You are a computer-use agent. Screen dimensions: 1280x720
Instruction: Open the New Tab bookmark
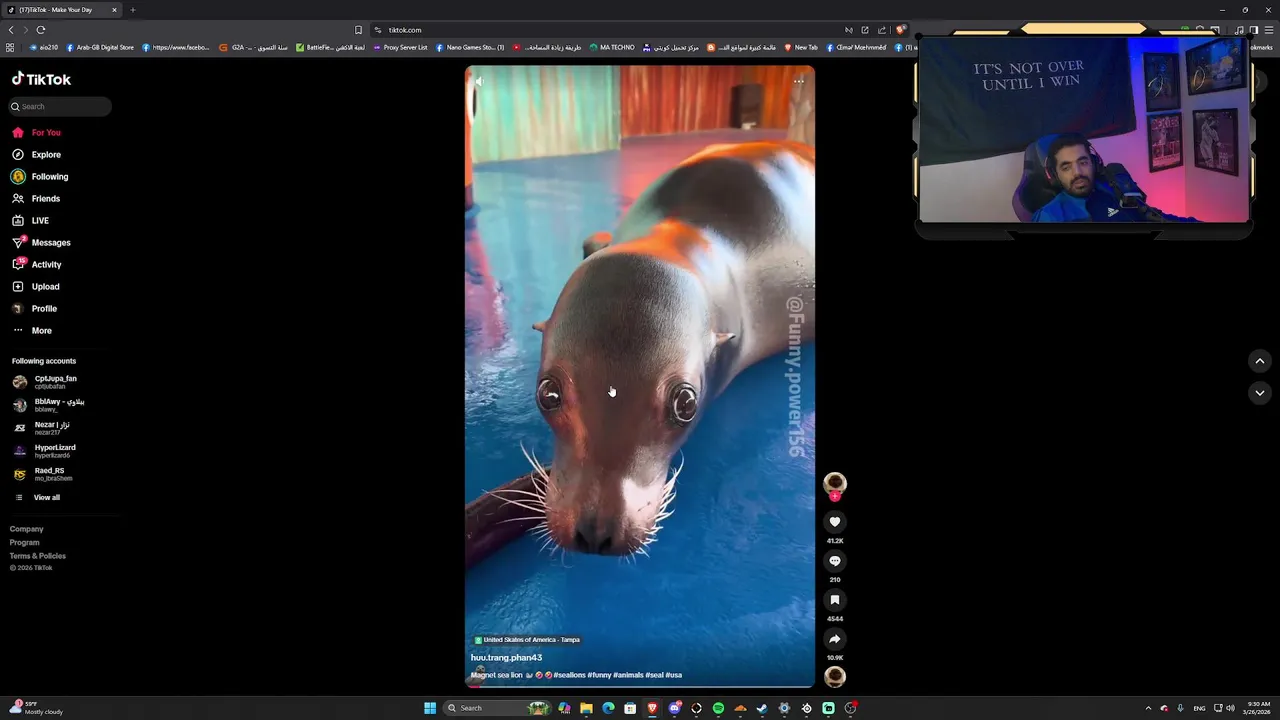(801, 47)
